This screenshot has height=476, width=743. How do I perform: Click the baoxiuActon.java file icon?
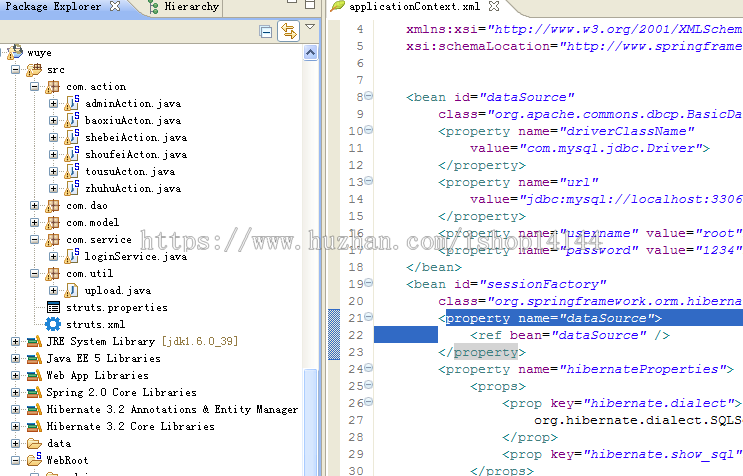tap(72, 120)
